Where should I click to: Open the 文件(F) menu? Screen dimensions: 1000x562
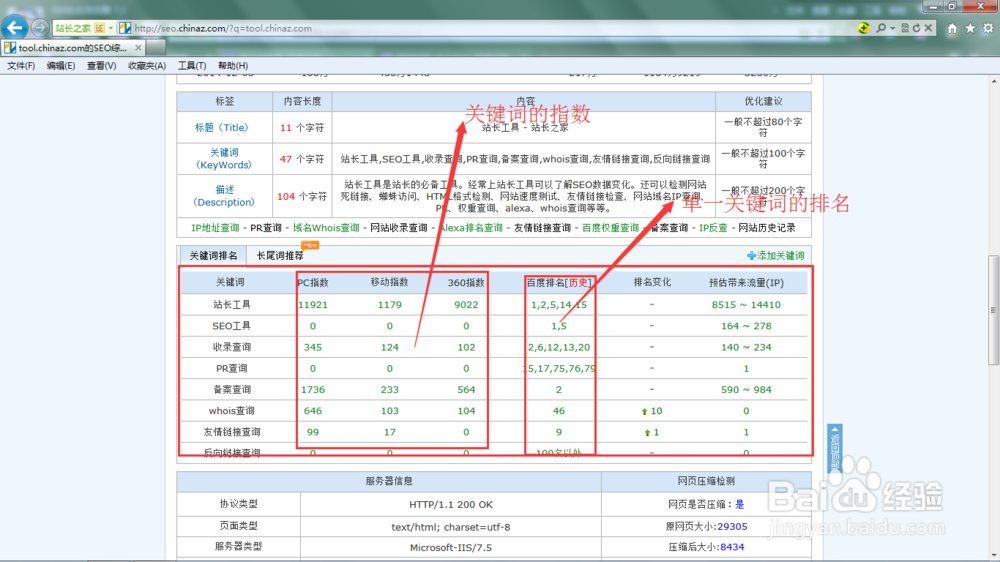21,66
